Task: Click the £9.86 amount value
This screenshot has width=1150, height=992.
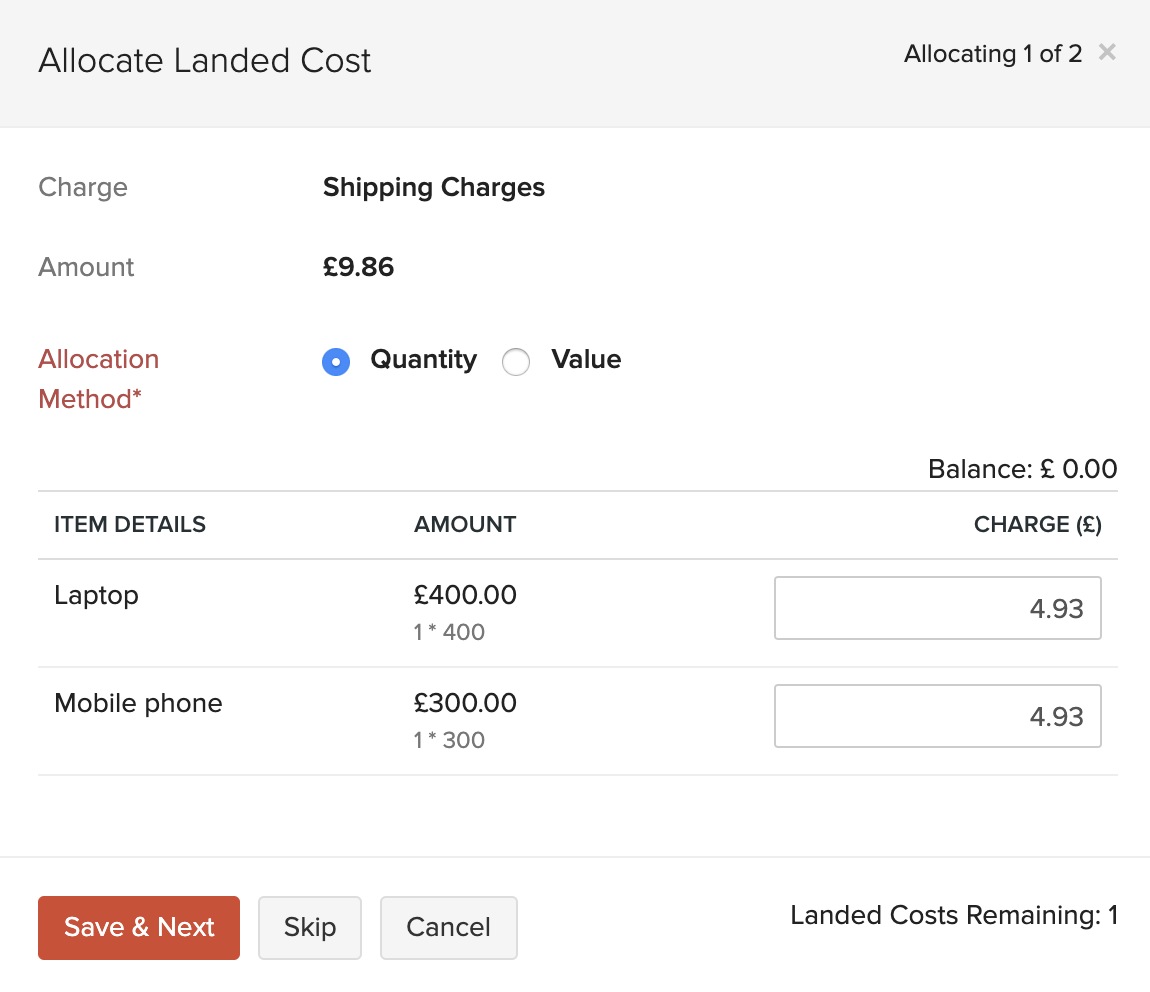Action: pyautogui.click(x=358, y=267)
